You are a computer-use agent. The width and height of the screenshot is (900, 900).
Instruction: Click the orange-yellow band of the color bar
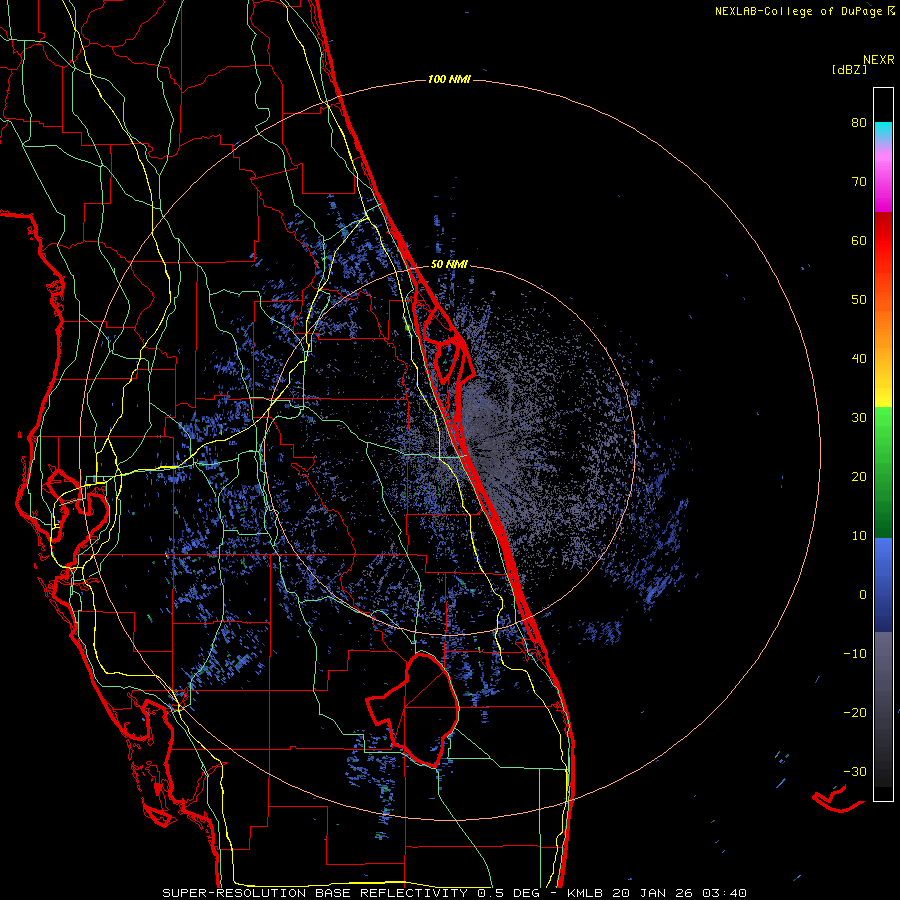point(883,353)
